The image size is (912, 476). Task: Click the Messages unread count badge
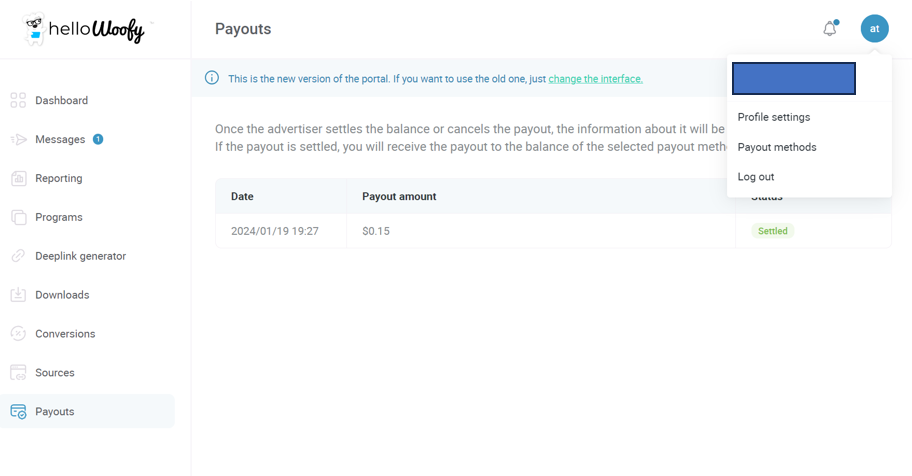click(x=98, y=139)
